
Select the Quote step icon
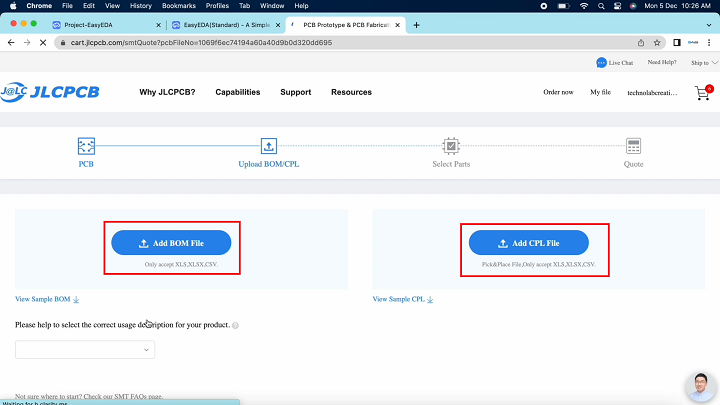point(633,146)
